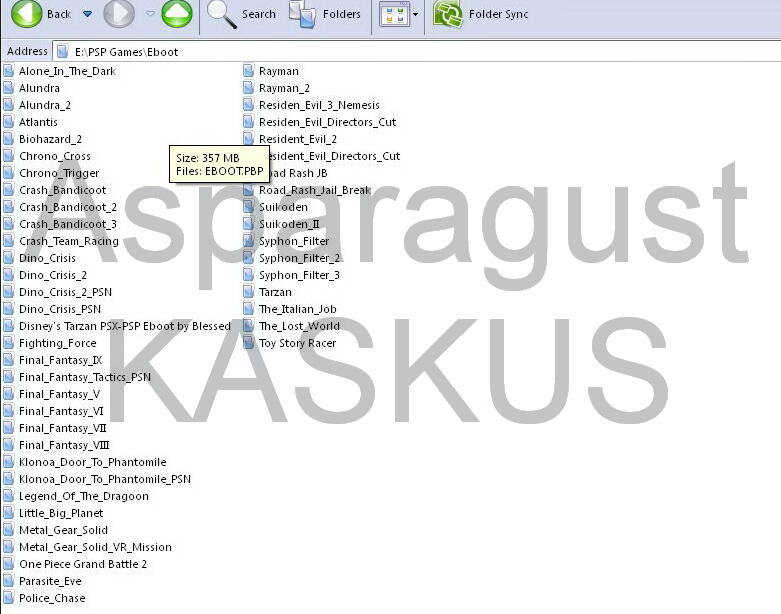Select the Chrono_Cross folder icon
Screen dimensions: 781x614
[x=8, y=156]
